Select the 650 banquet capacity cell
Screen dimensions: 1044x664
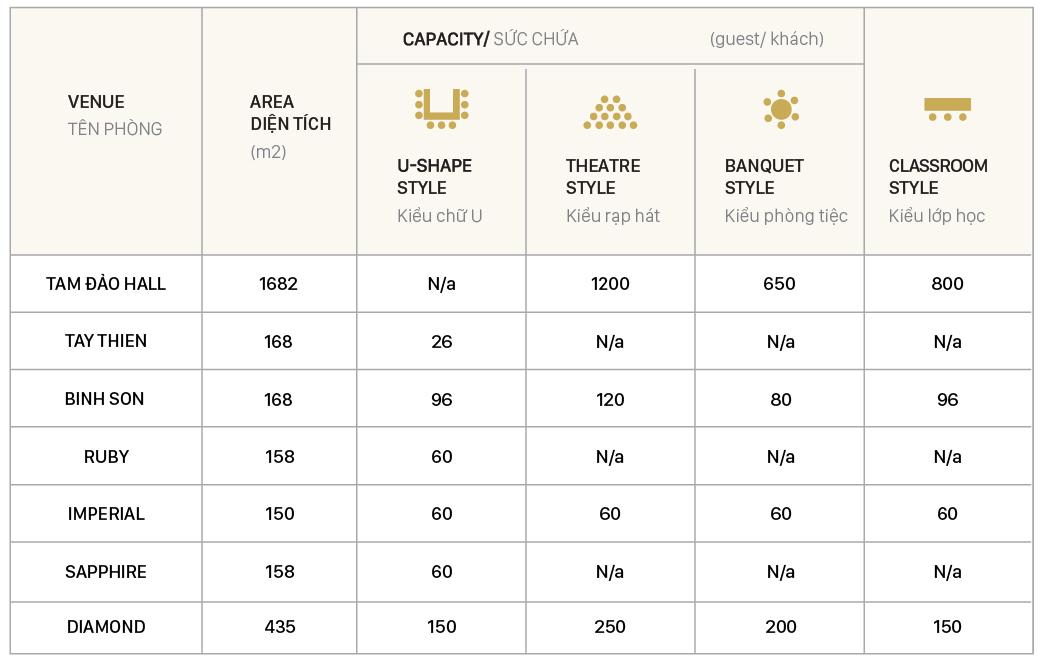click(779, 284)
